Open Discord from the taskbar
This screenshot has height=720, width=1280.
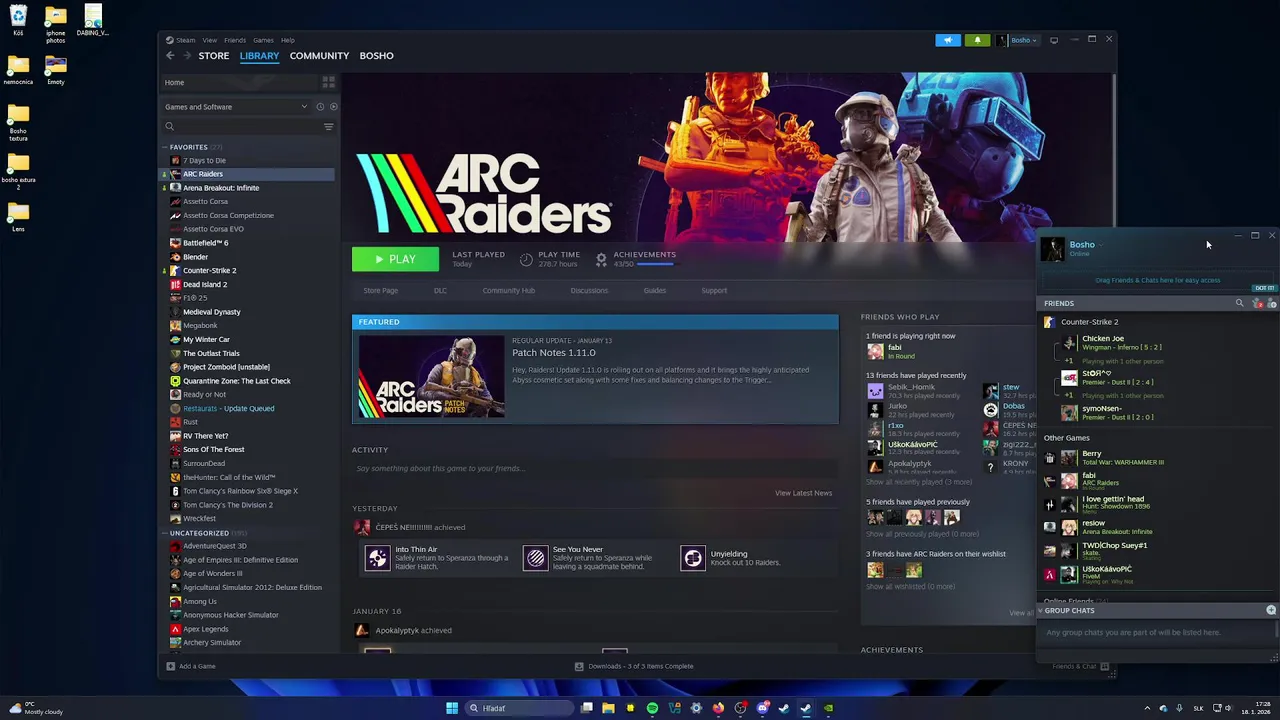(762, 708)
